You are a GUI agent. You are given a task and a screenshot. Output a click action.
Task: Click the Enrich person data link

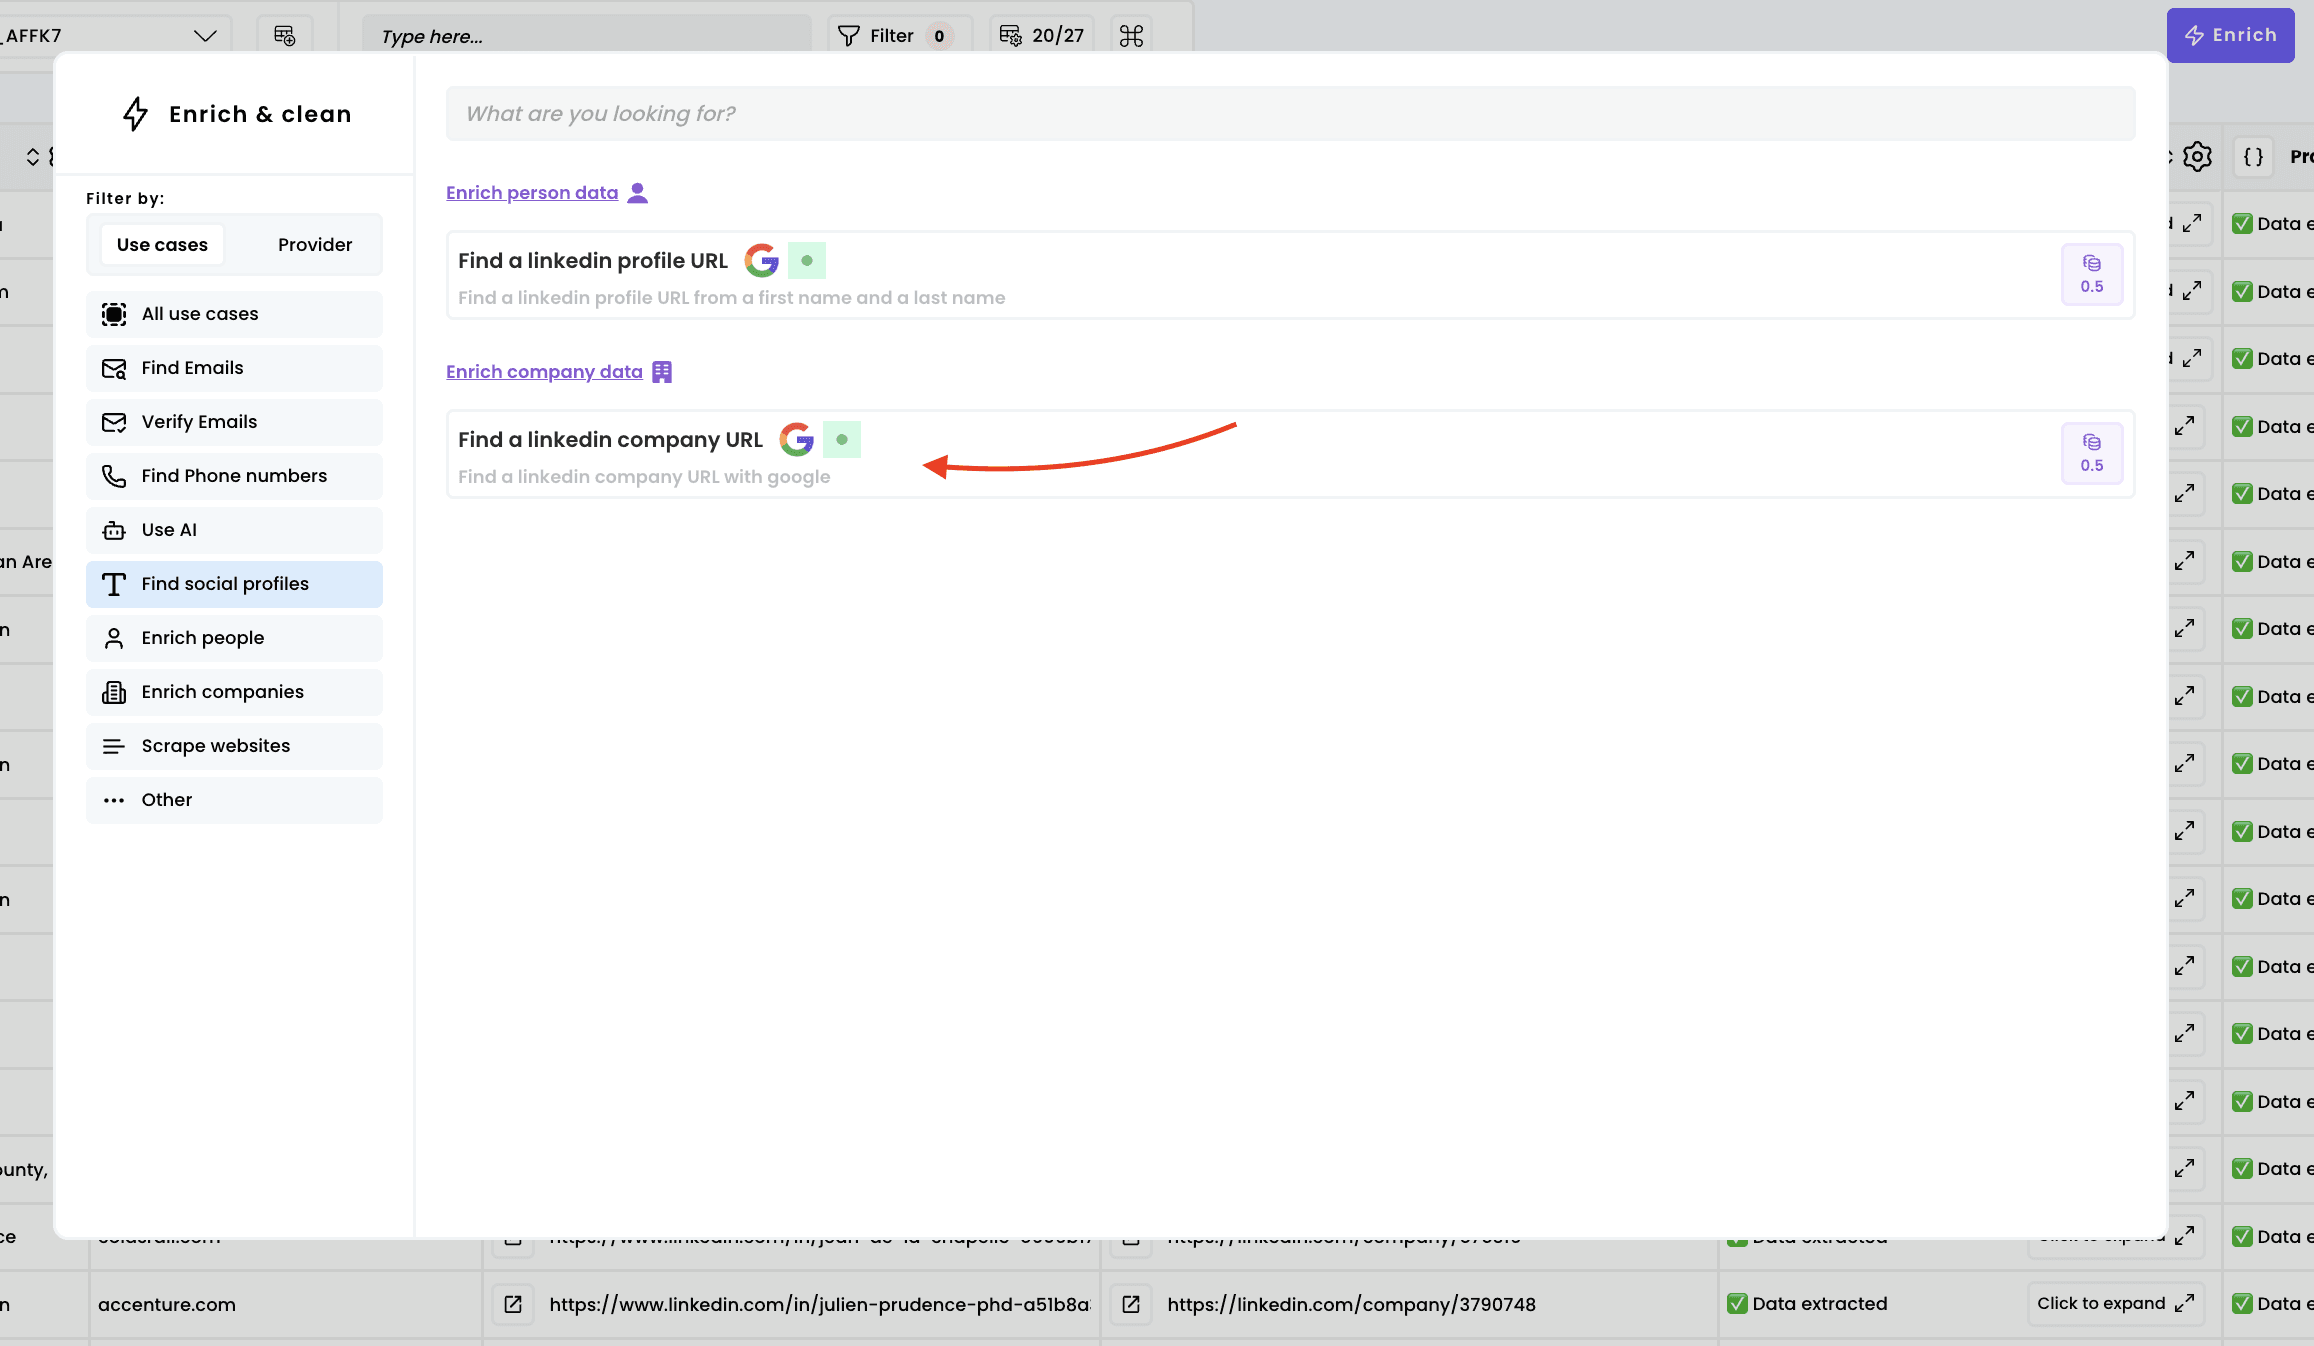pyautogui.click(x=532, y=193)
